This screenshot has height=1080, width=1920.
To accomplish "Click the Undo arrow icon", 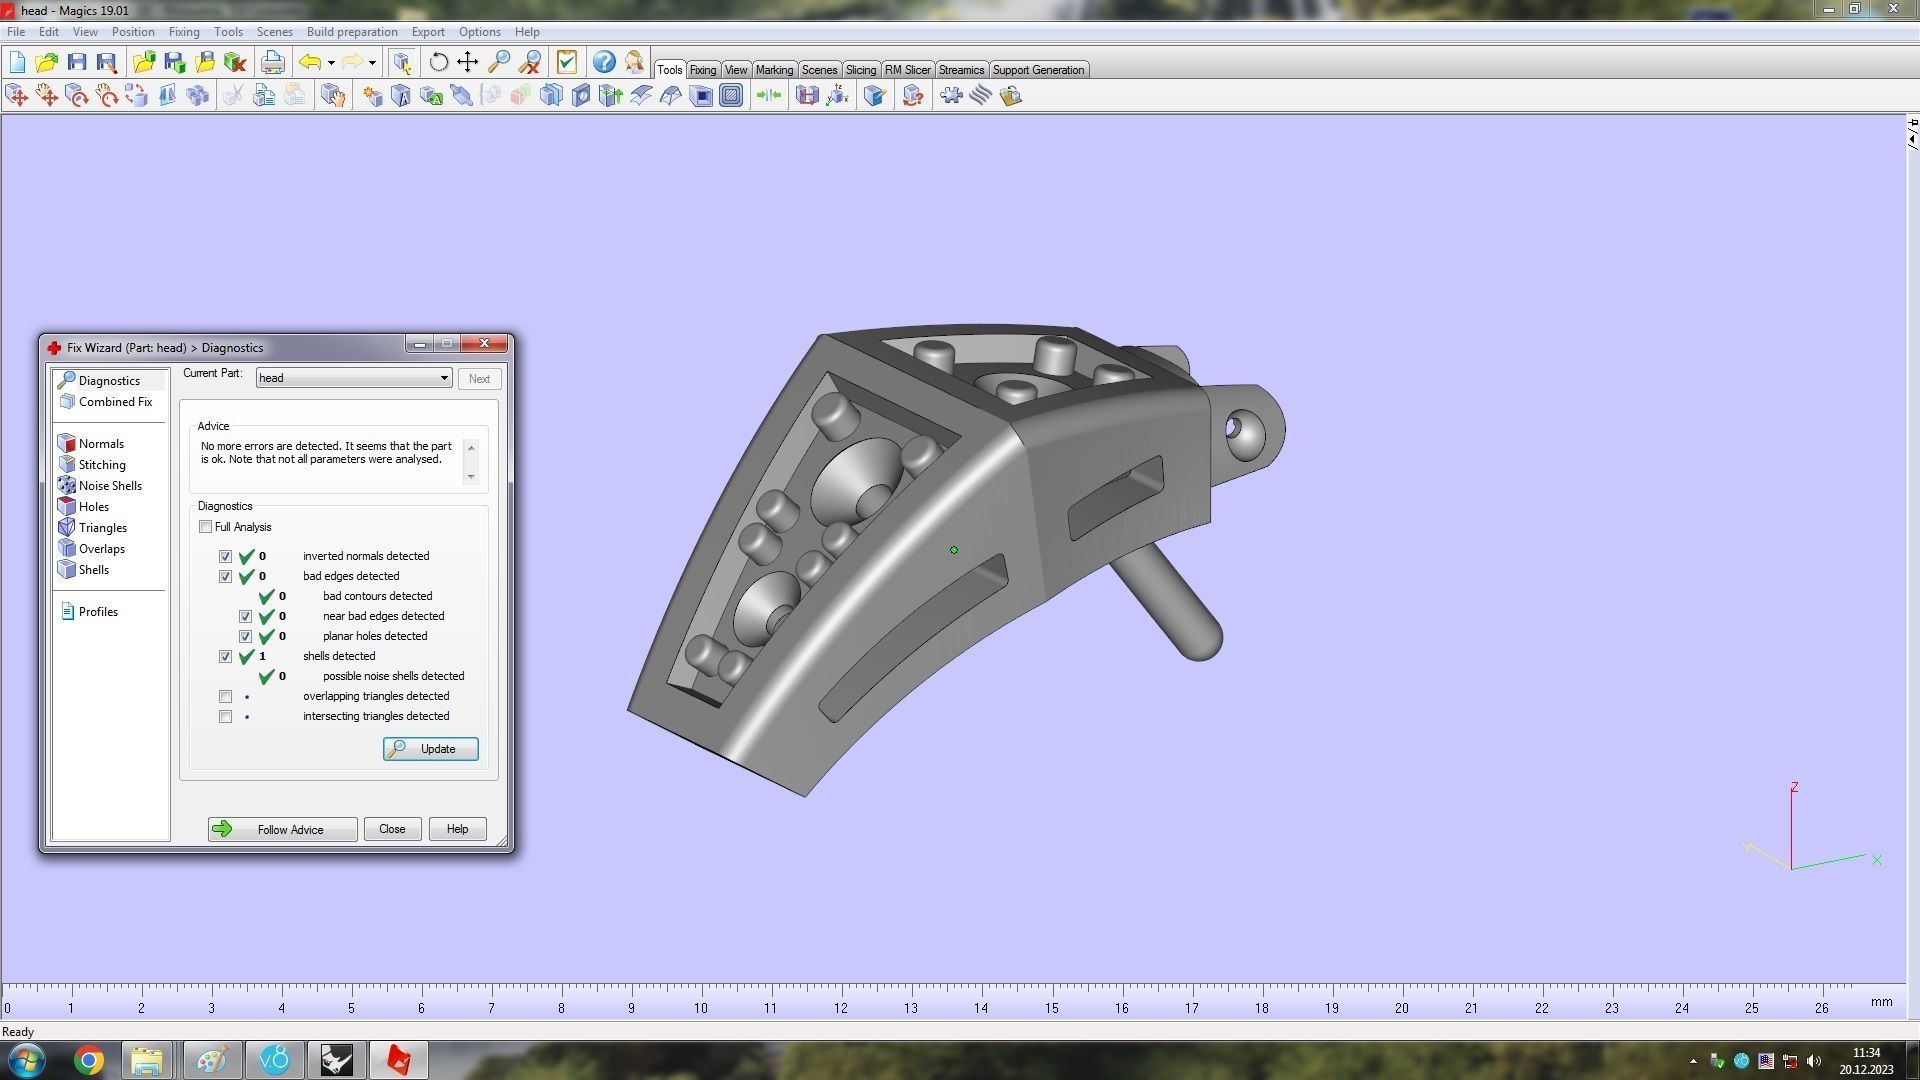I will pos(310,63).
